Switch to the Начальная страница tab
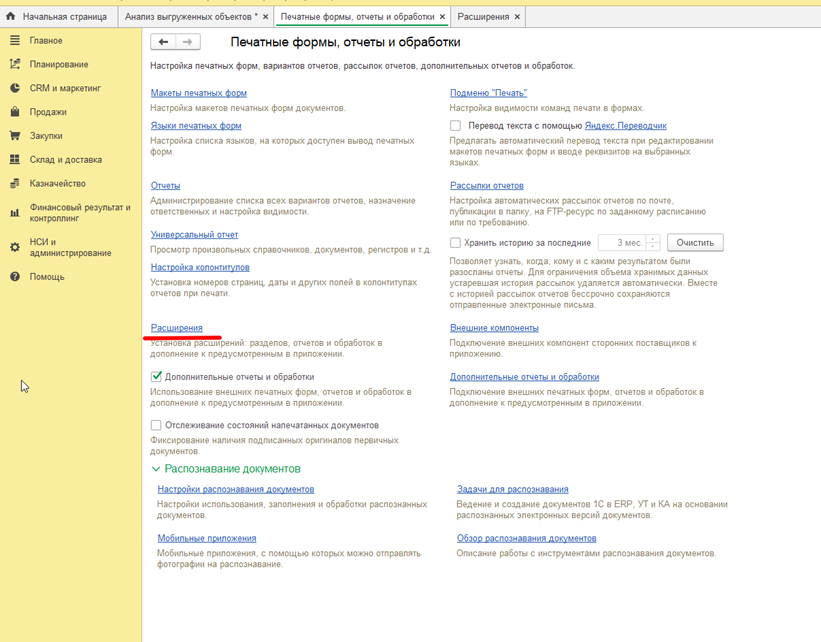This screenshot has height=642, width=821. 59,17
